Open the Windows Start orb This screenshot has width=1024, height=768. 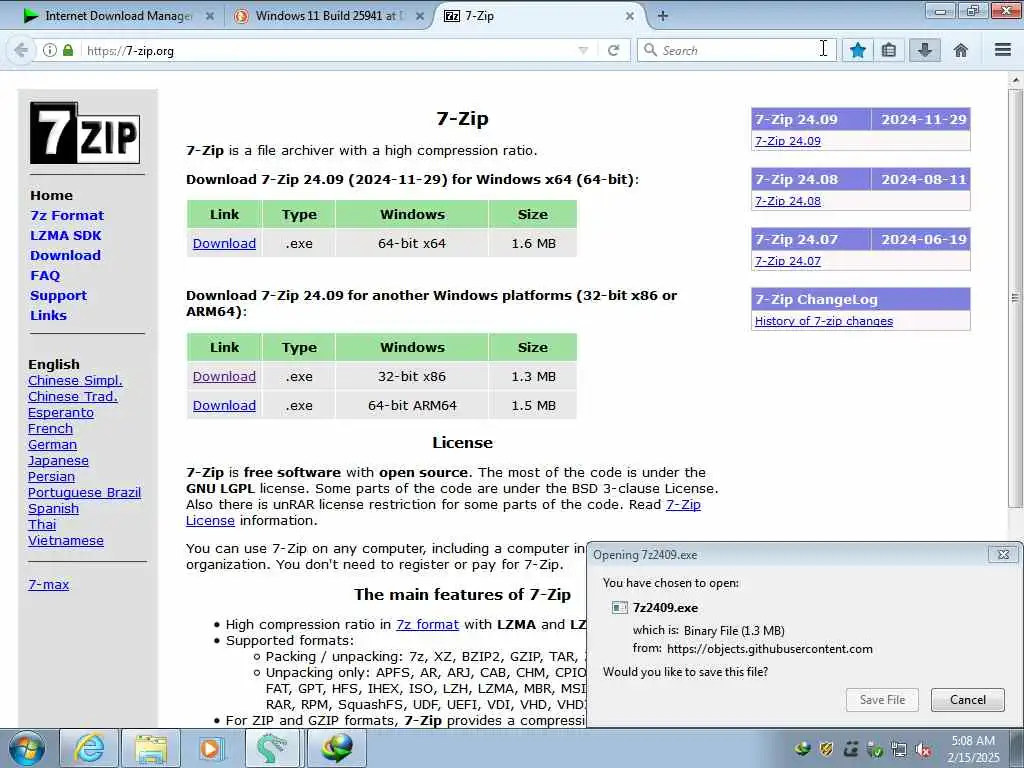tap(27, 748)
